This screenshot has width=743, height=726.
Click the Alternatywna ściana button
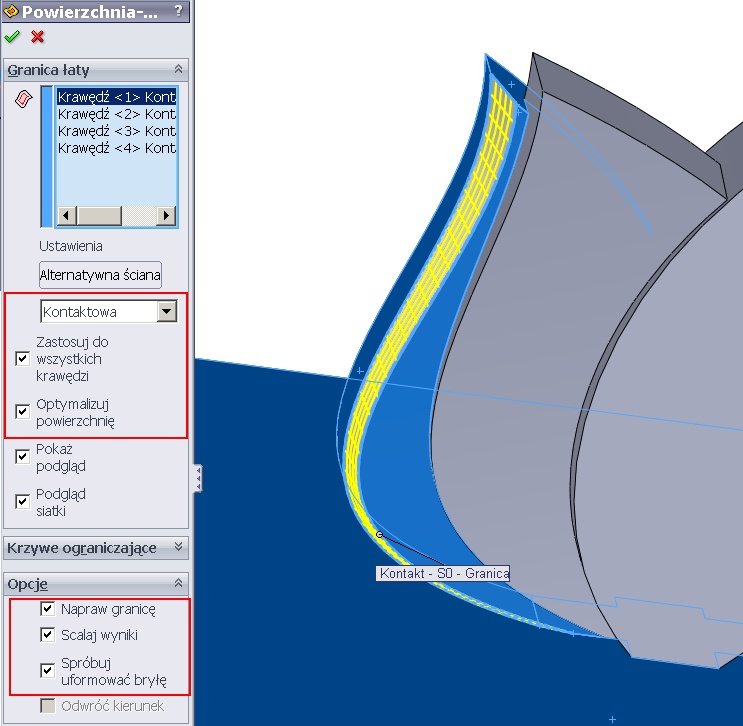100,275
